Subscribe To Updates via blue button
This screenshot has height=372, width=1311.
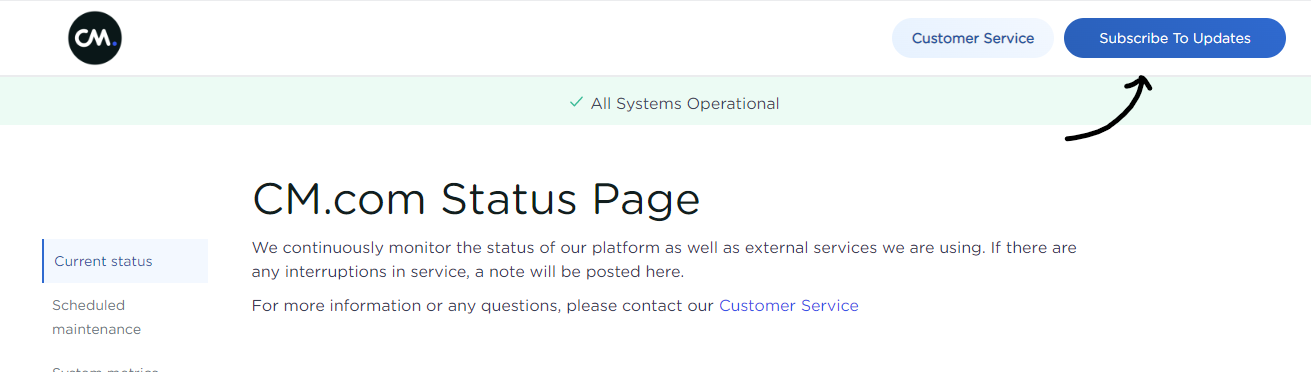click(1175, 38)
